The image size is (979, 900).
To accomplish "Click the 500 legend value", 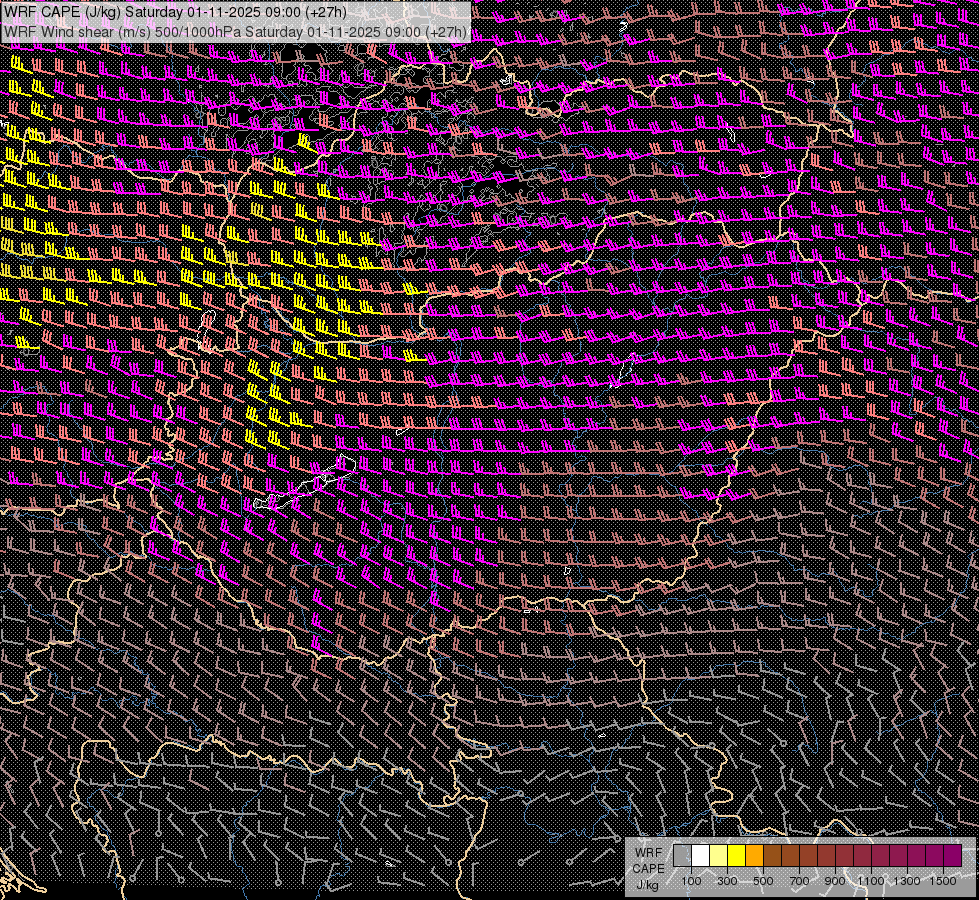I will coord(763,881).
